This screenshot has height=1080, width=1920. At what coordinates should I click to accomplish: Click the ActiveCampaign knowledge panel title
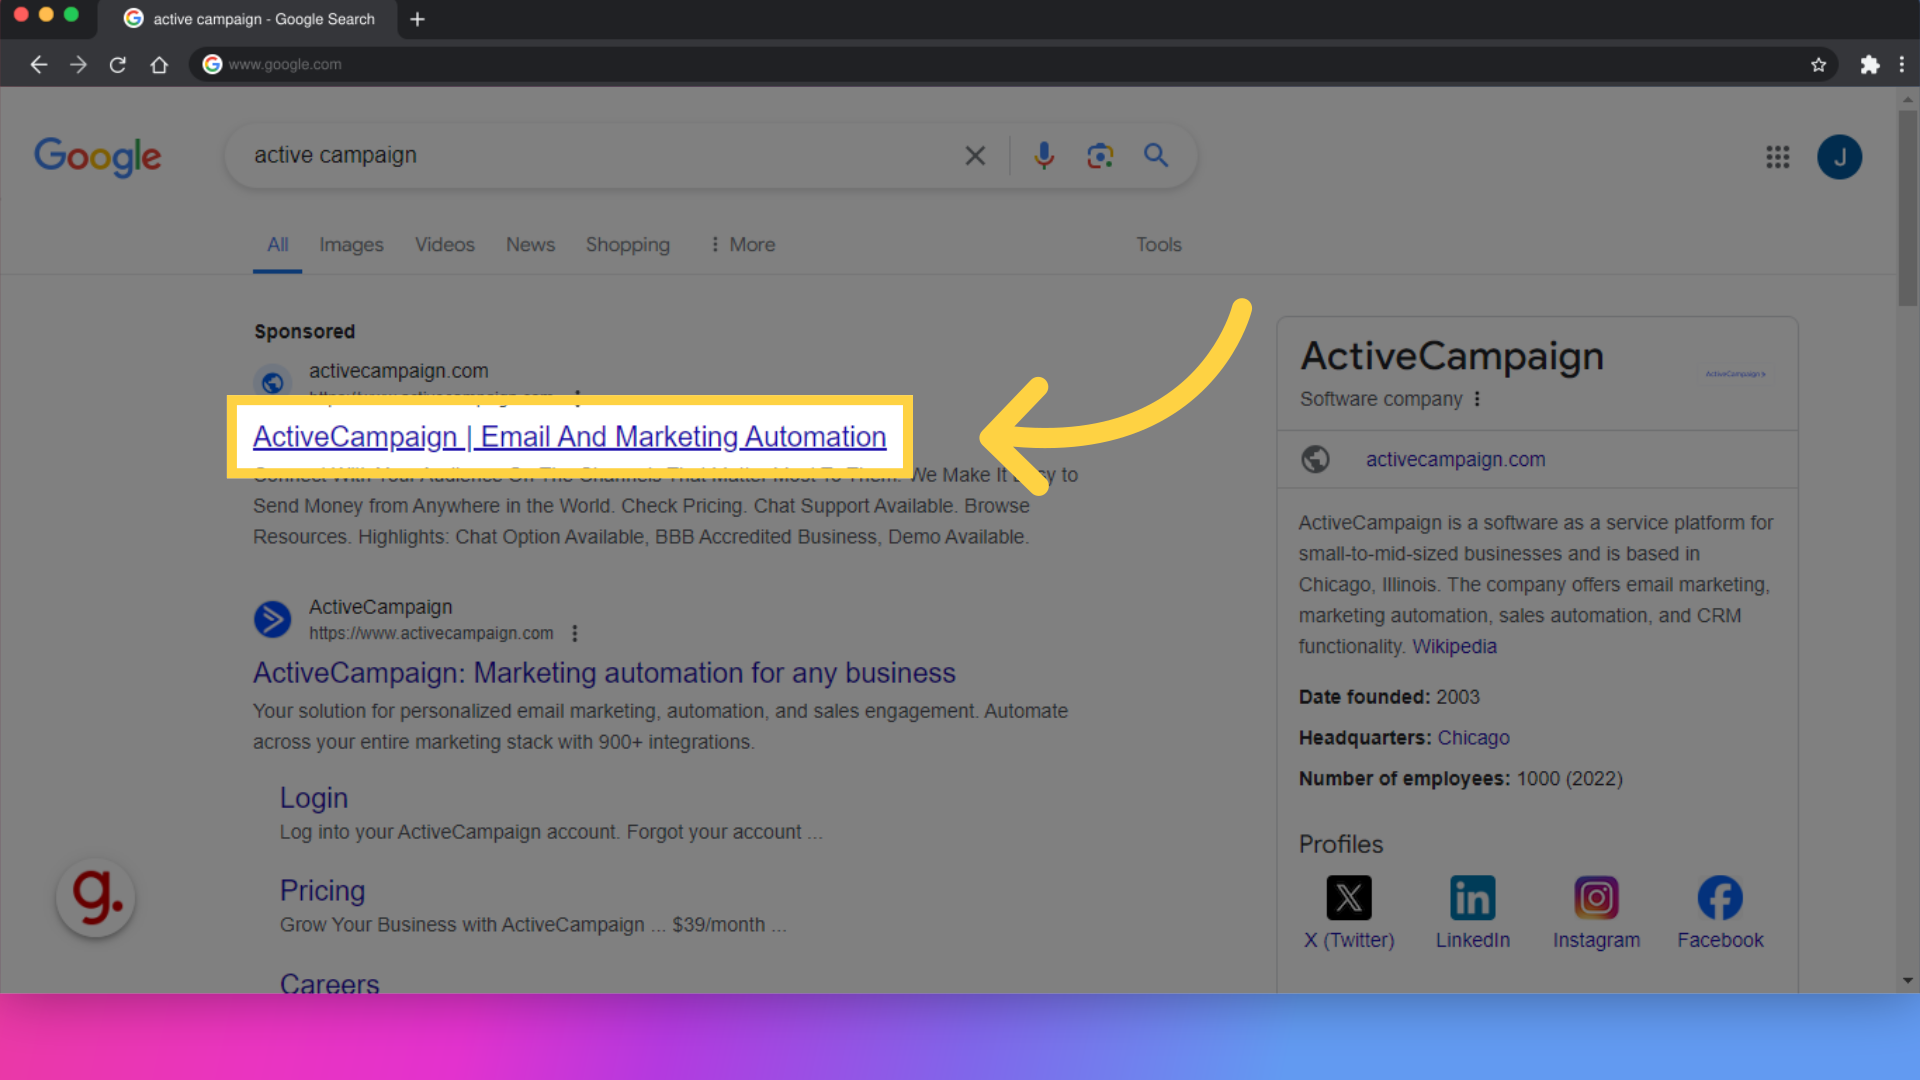[x=1452, y=357]
